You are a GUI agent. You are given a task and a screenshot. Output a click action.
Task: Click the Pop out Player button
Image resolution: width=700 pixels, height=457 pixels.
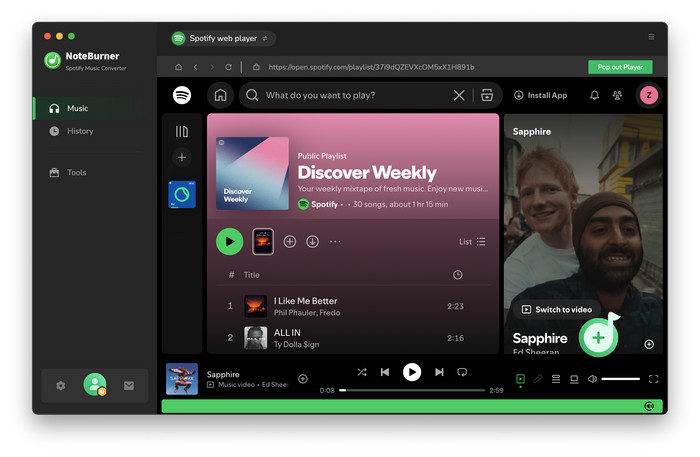click(620, 67)
